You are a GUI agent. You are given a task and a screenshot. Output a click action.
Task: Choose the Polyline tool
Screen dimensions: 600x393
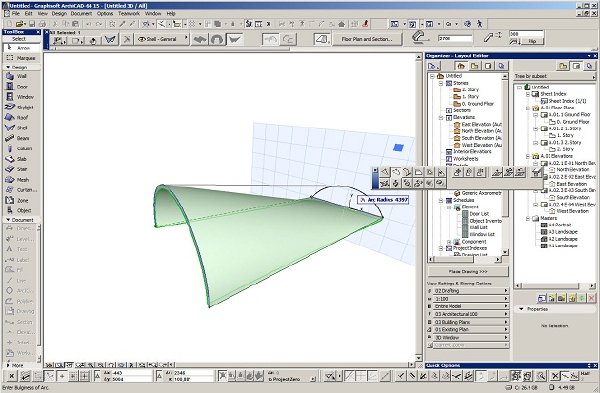pos(20,301)
